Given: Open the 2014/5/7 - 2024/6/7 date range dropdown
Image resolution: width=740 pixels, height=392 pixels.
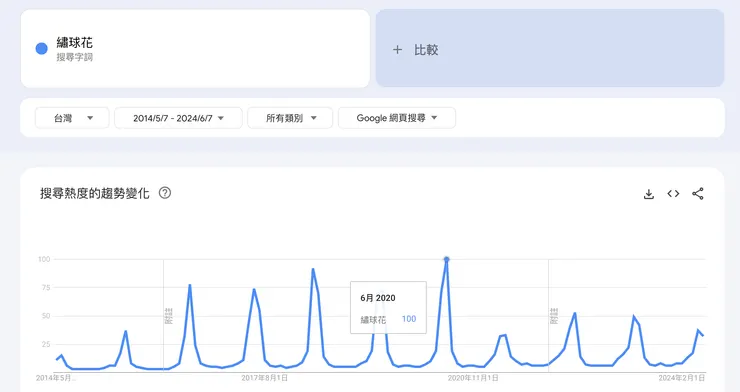Looking at the screenshot, I should point(178,118).
